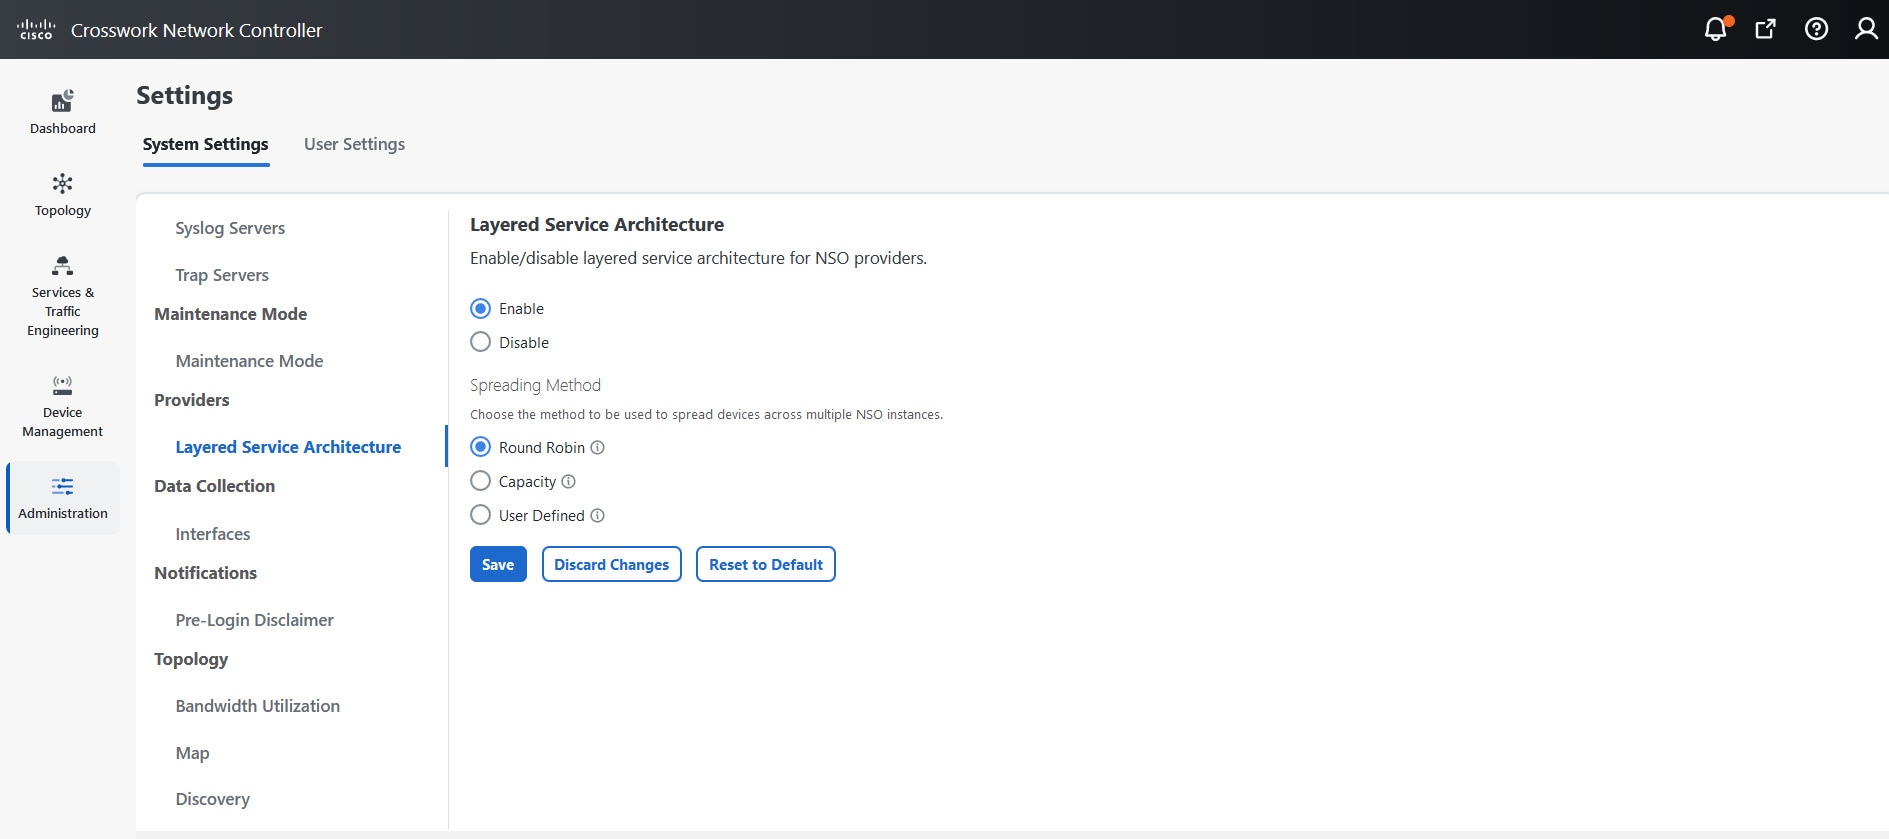1889x839 pixels.
Task: Go to Dashboard in sidebar
Action: [x=63, y=112]
